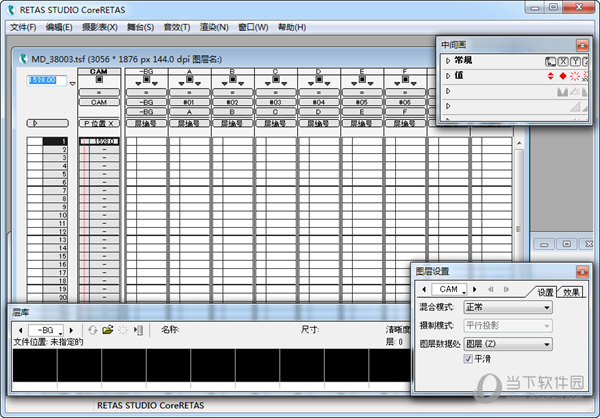Click the 层编号 button in column A
The height and width of the screenshot is (418, 600).
pos(189,123)
